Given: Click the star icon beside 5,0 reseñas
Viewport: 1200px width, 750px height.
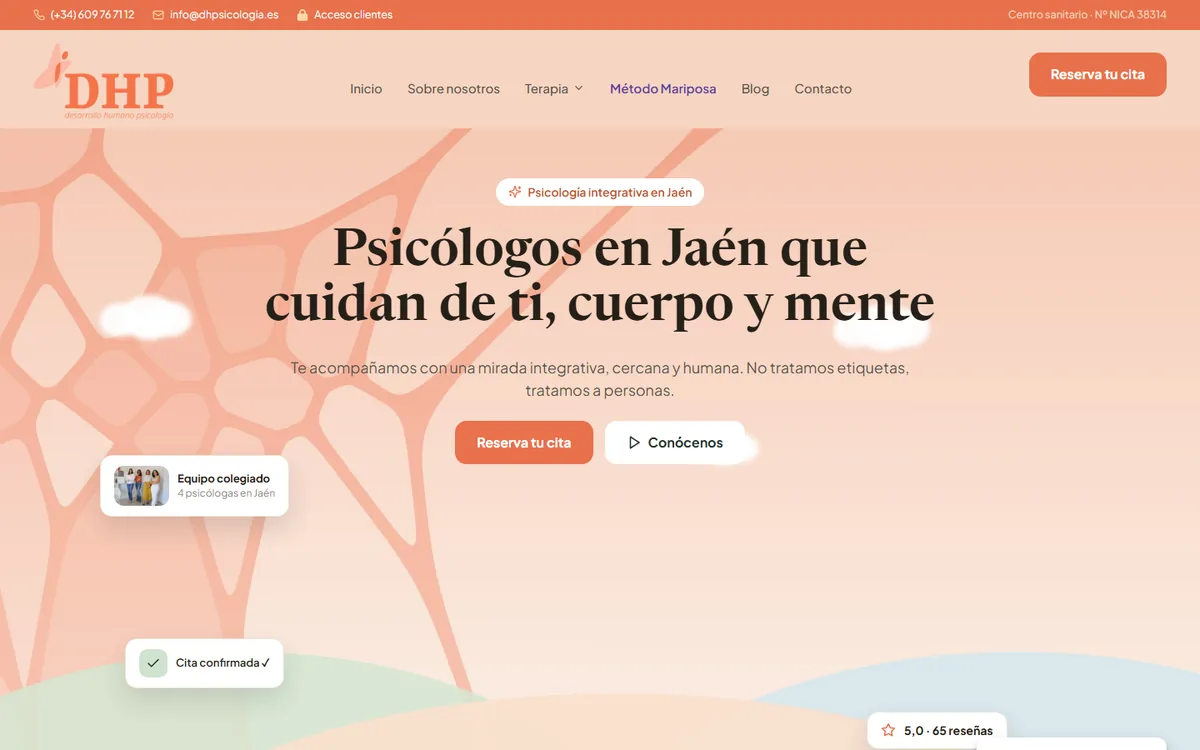Looking at the screenshot, I should [888, 731].
